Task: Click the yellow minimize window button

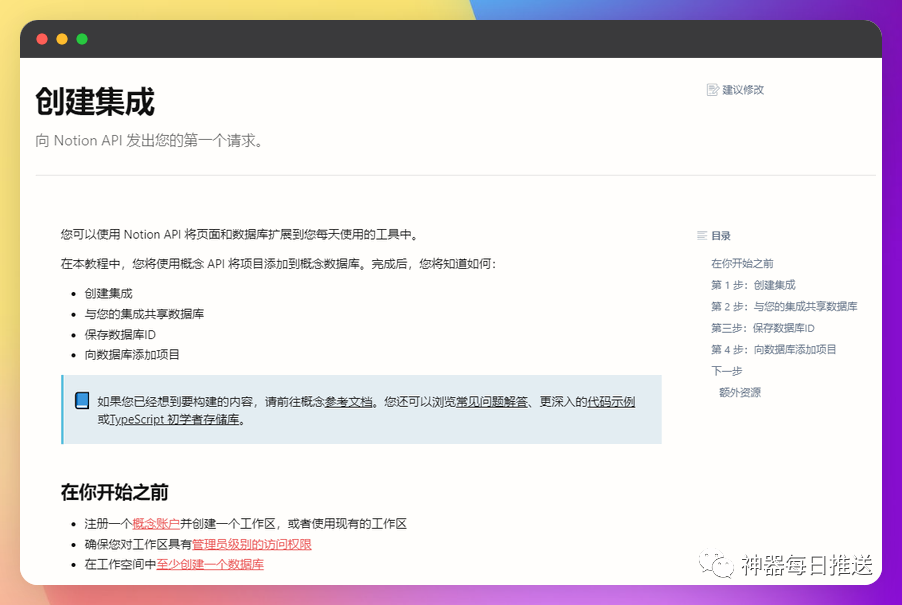Action: [62, 39]
